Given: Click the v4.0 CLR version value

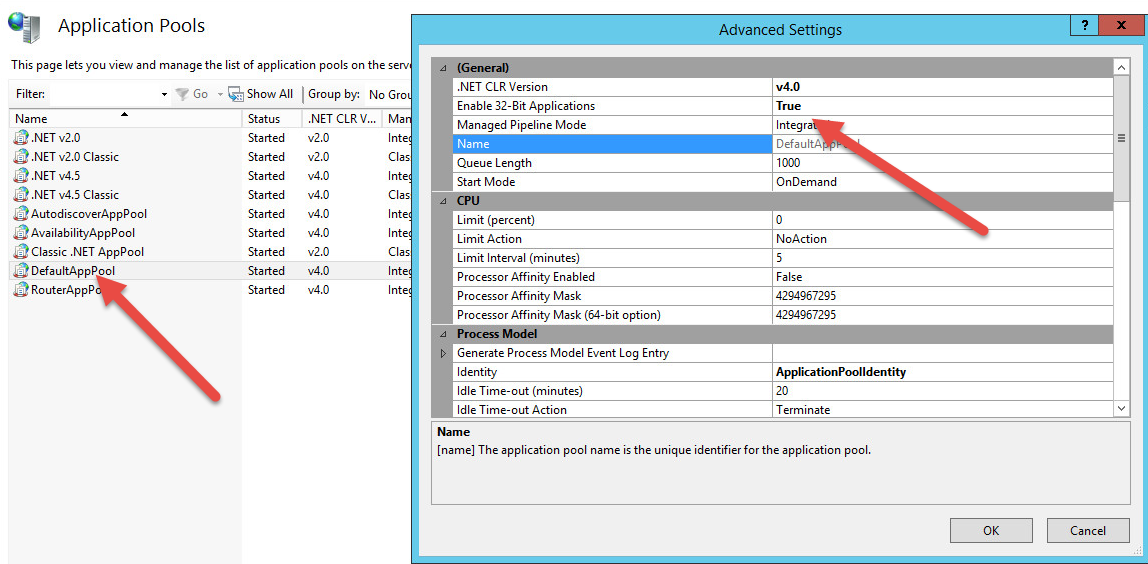Looking at the screenshot, I should click(x=789, y=86).
